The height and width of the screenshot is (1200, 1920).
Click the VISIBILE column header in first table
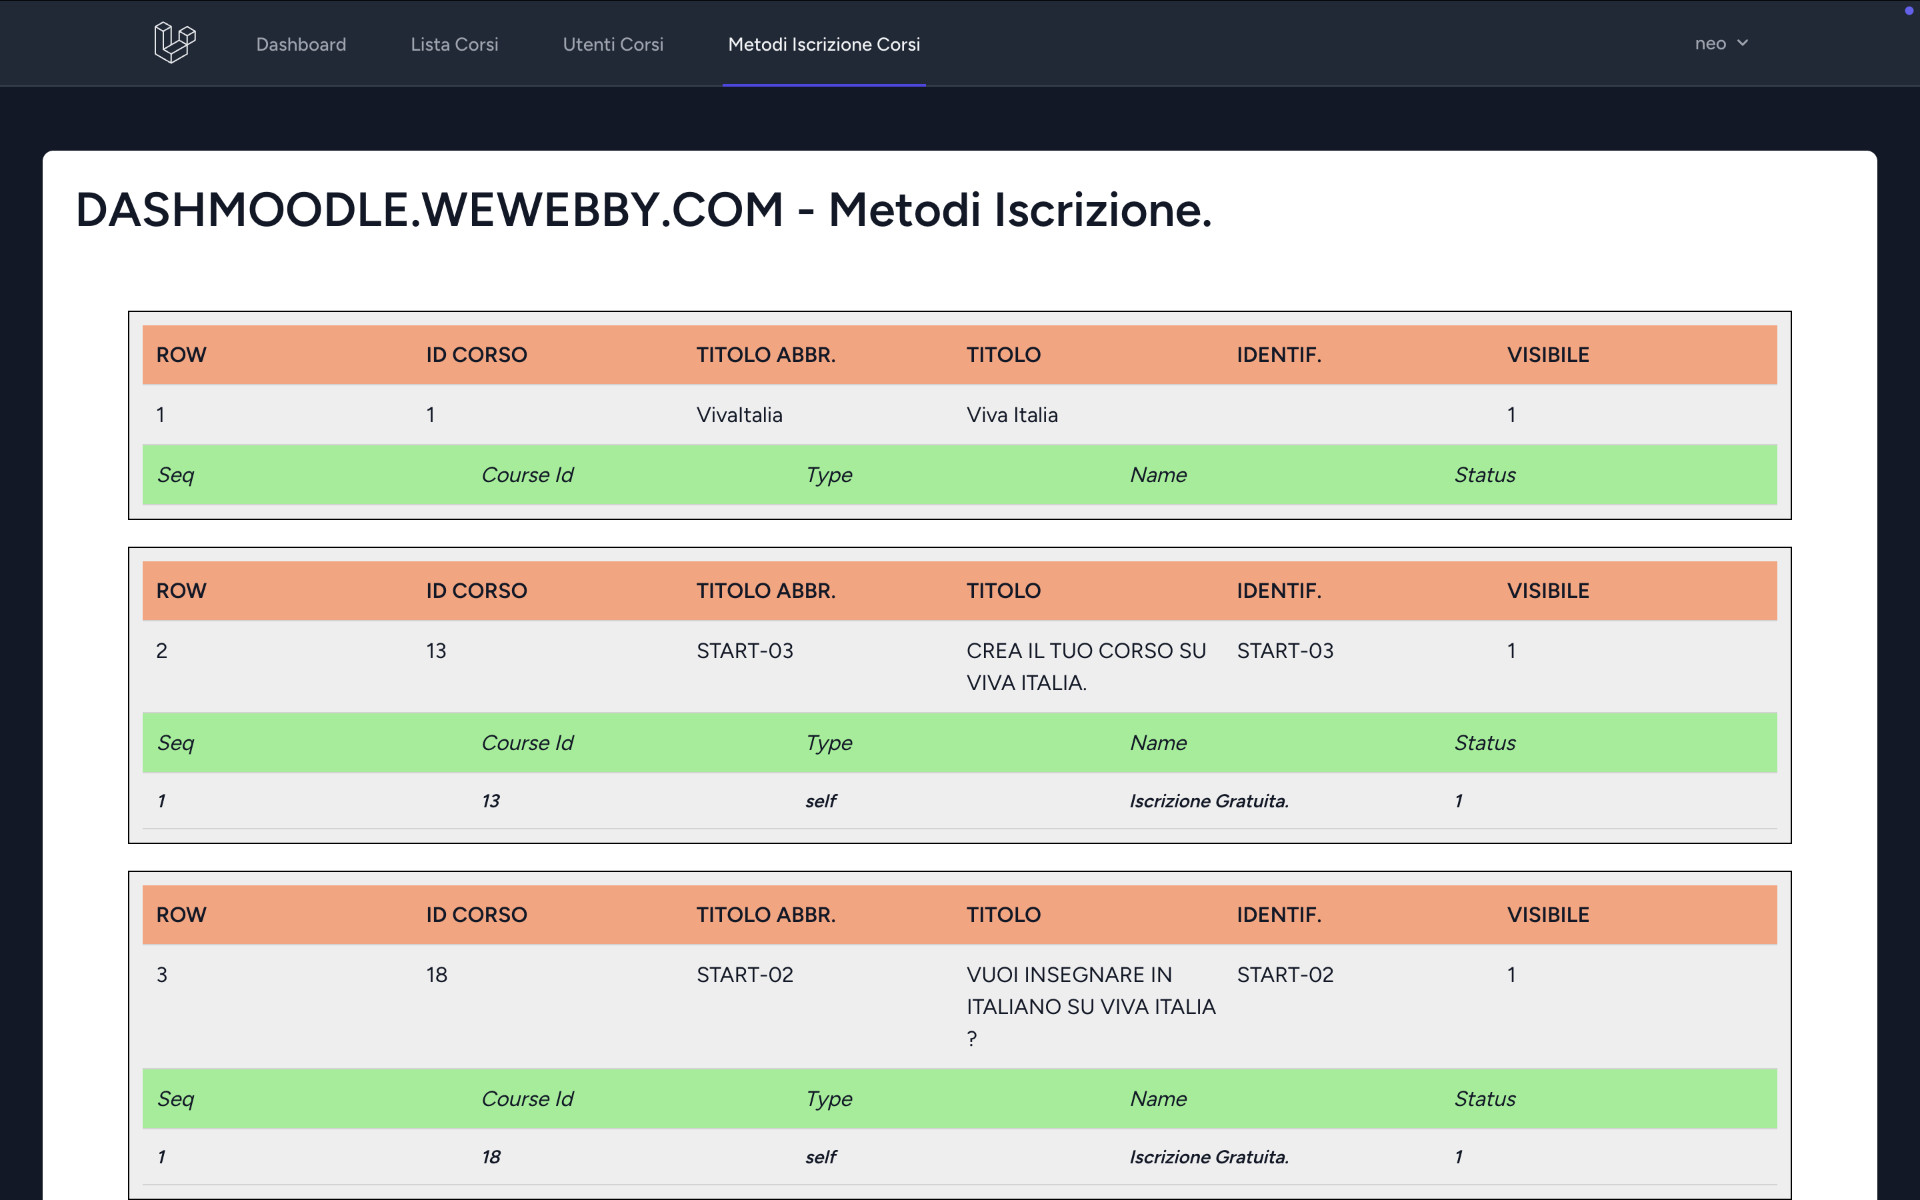[1548, 354]
